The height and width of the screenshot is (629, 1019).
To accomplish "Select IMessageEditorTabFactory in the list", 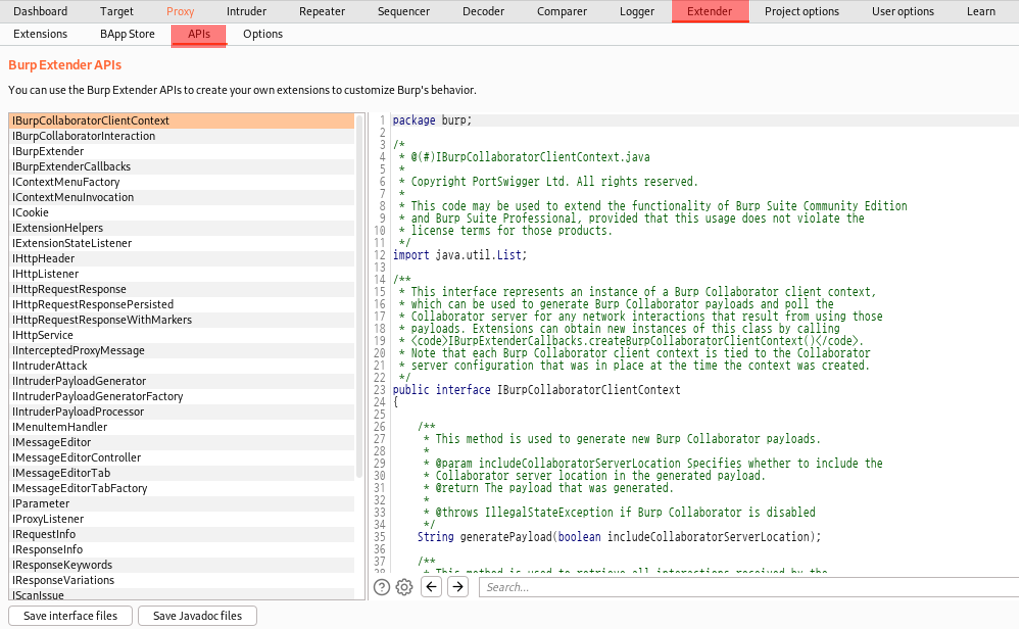I will tap(181, 488).
